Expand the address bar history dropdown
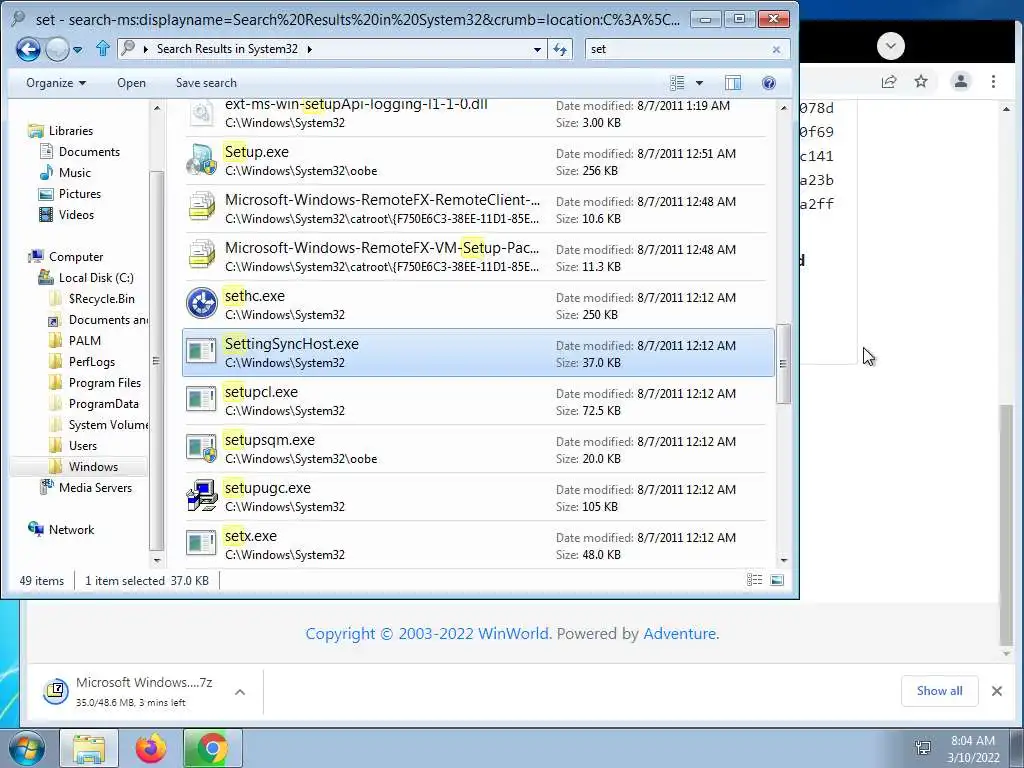Viewport: 1024px width, 768px height. [x=537, y=49]
